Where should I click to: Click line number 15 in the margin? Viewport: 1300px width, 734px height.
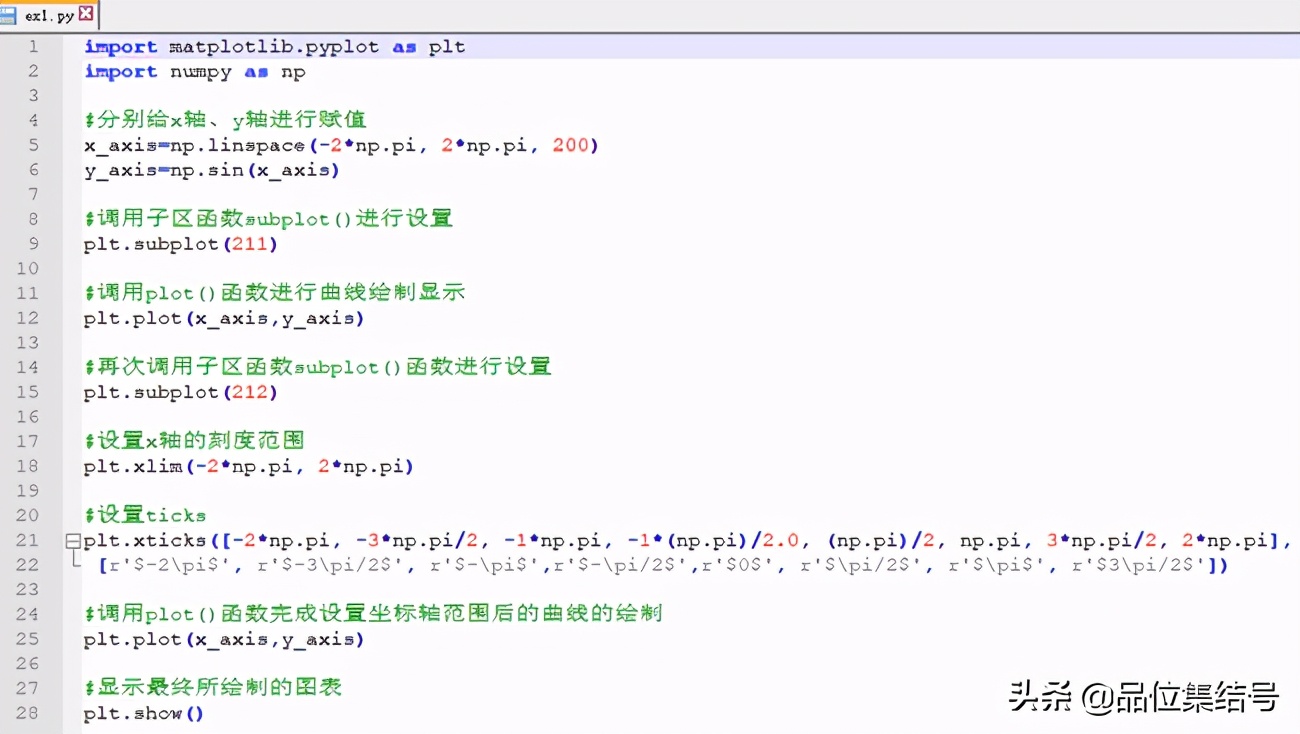[x=28, y=392]
